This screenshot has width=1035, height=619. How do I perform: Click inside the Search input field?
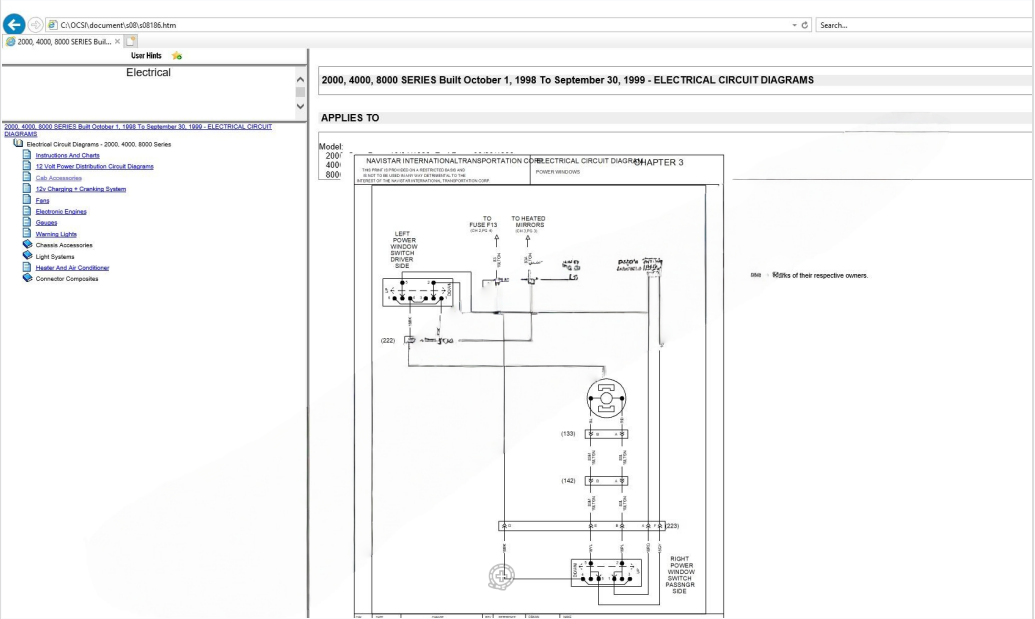click(920, 24)
